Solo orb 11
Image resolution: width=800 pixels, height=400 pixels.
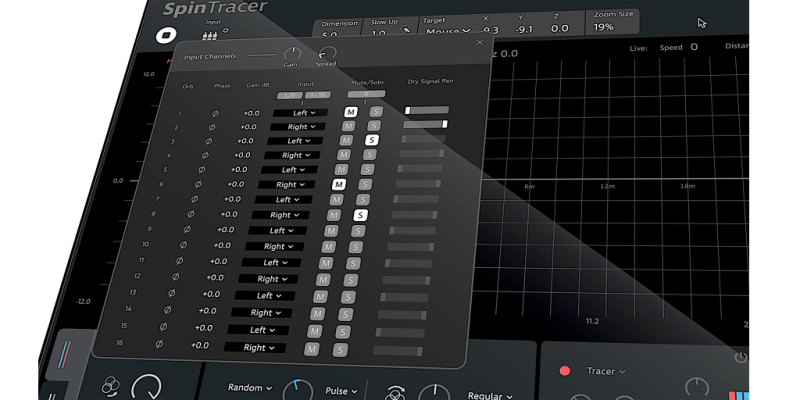point(353,263)
